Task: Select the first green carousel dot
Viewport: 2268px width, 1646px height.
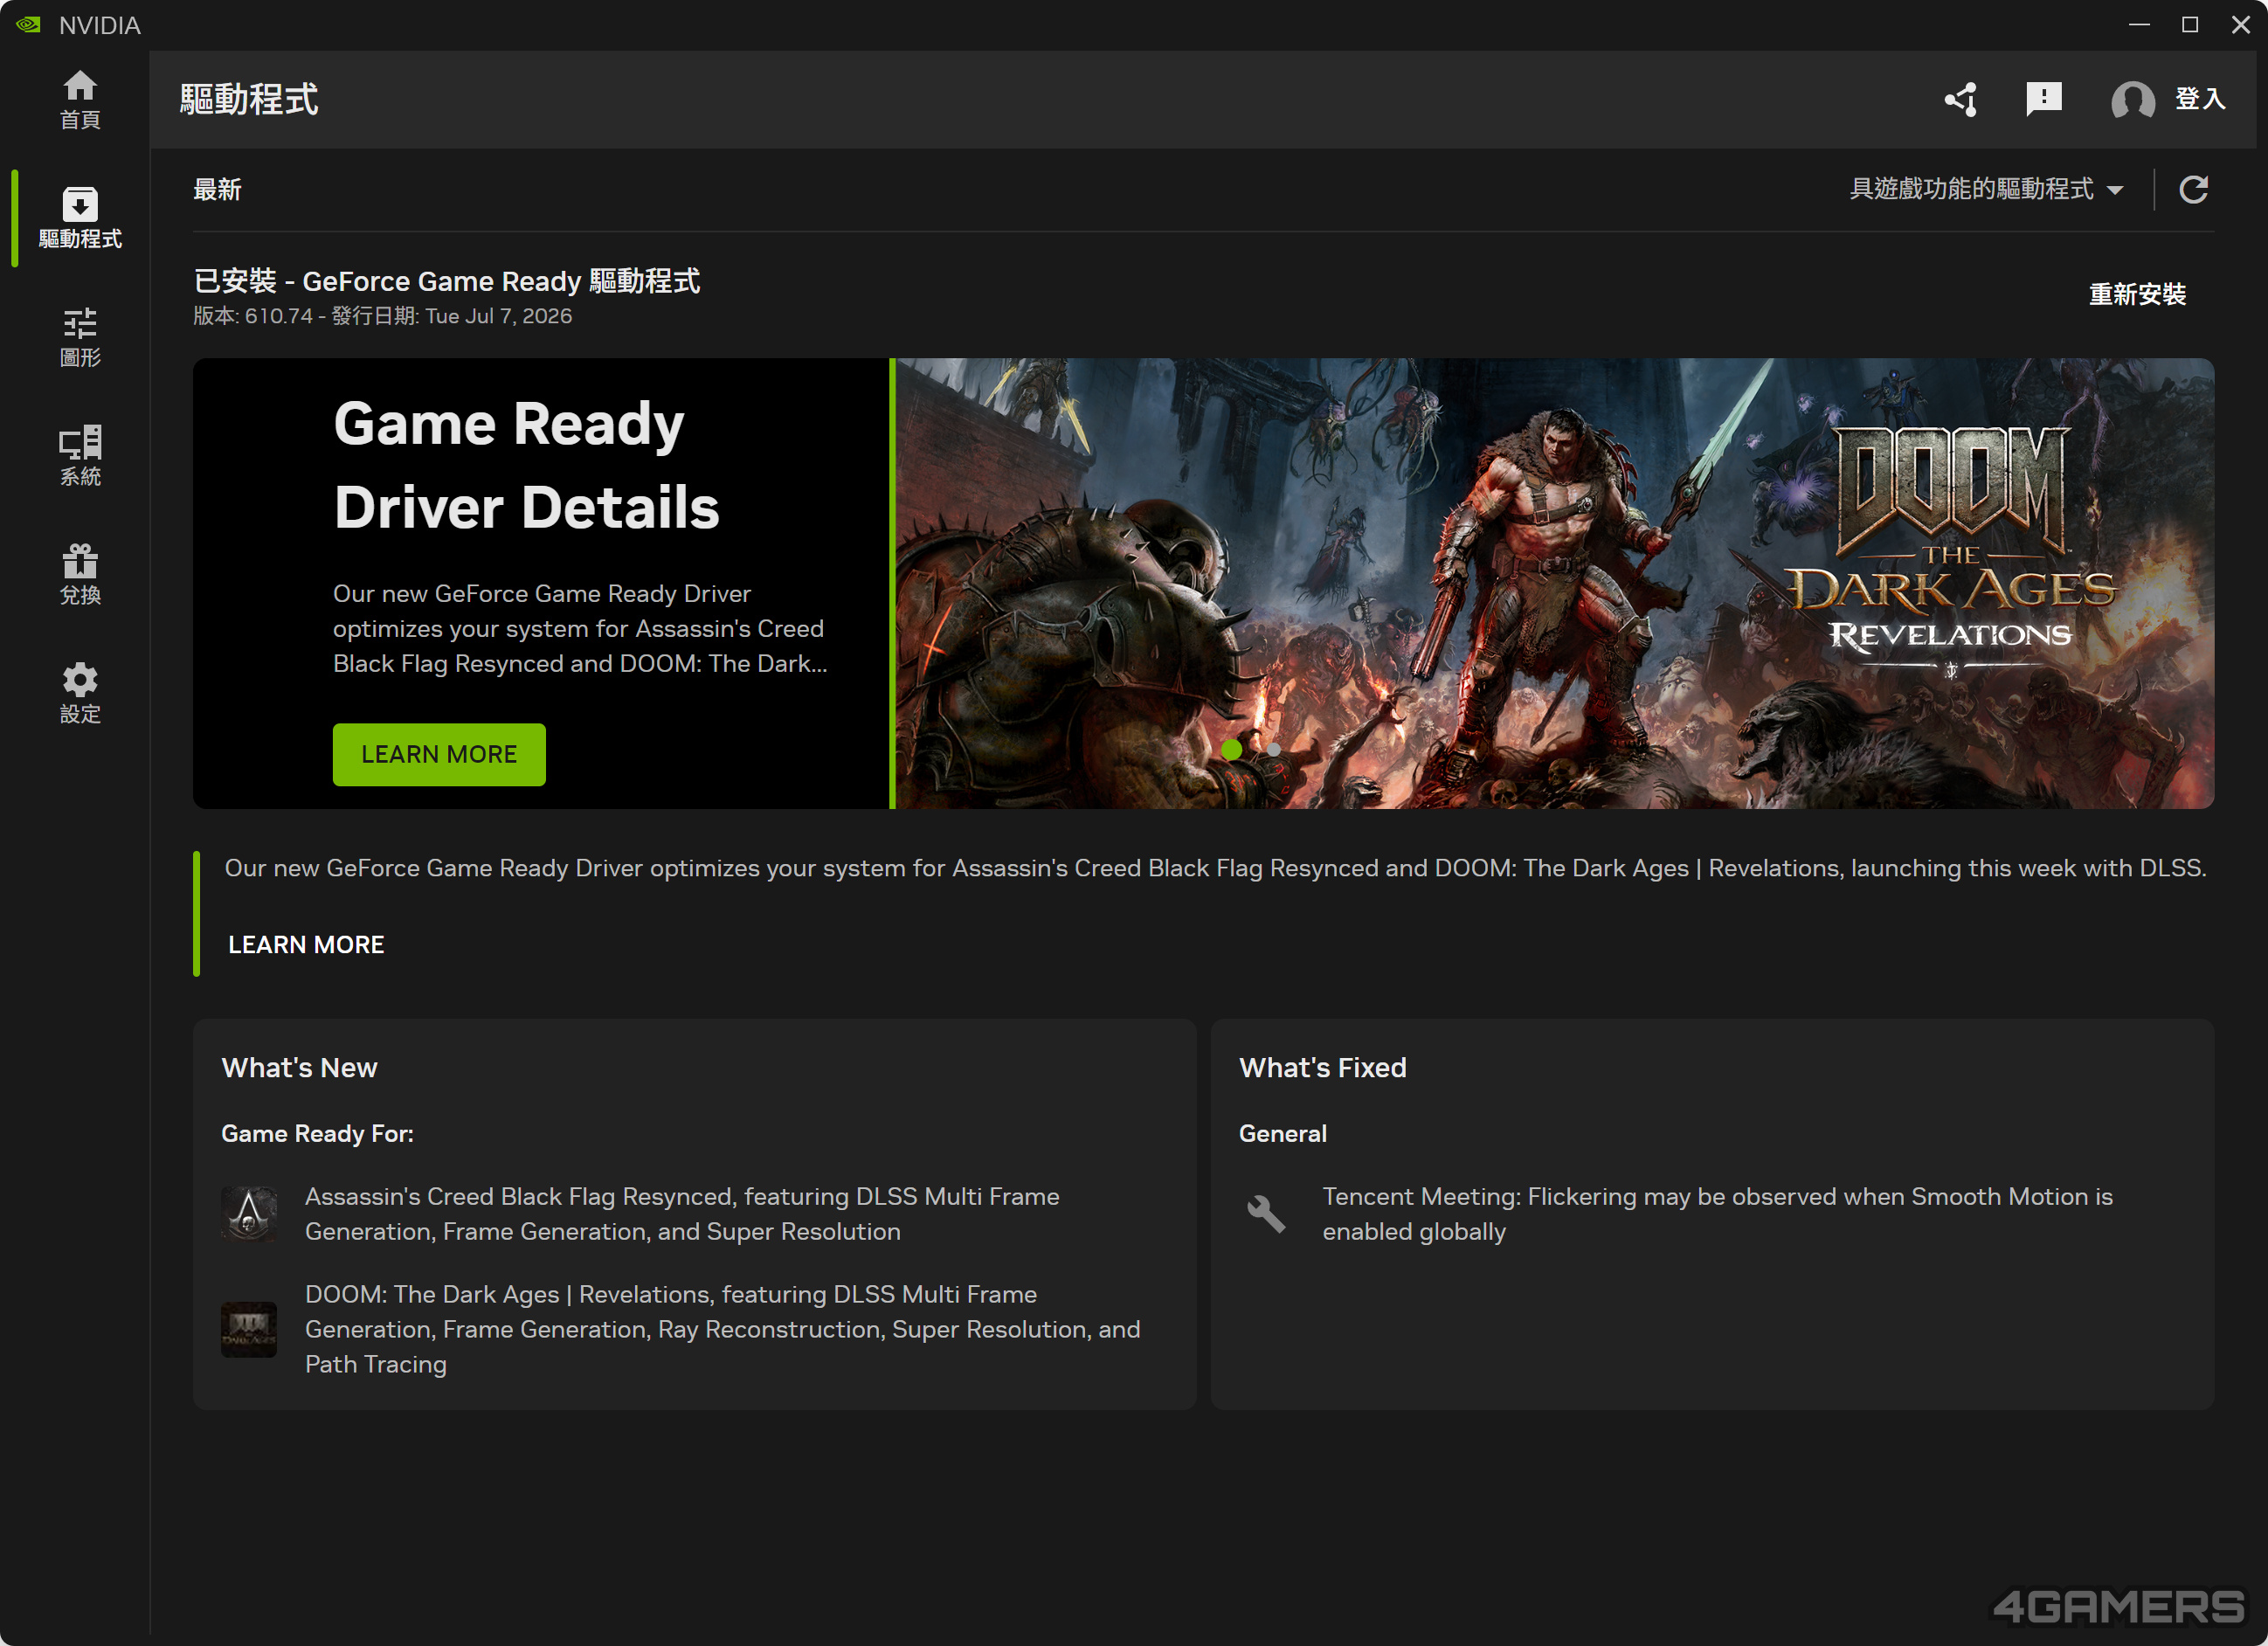Action: click(x=1232, y=749)
